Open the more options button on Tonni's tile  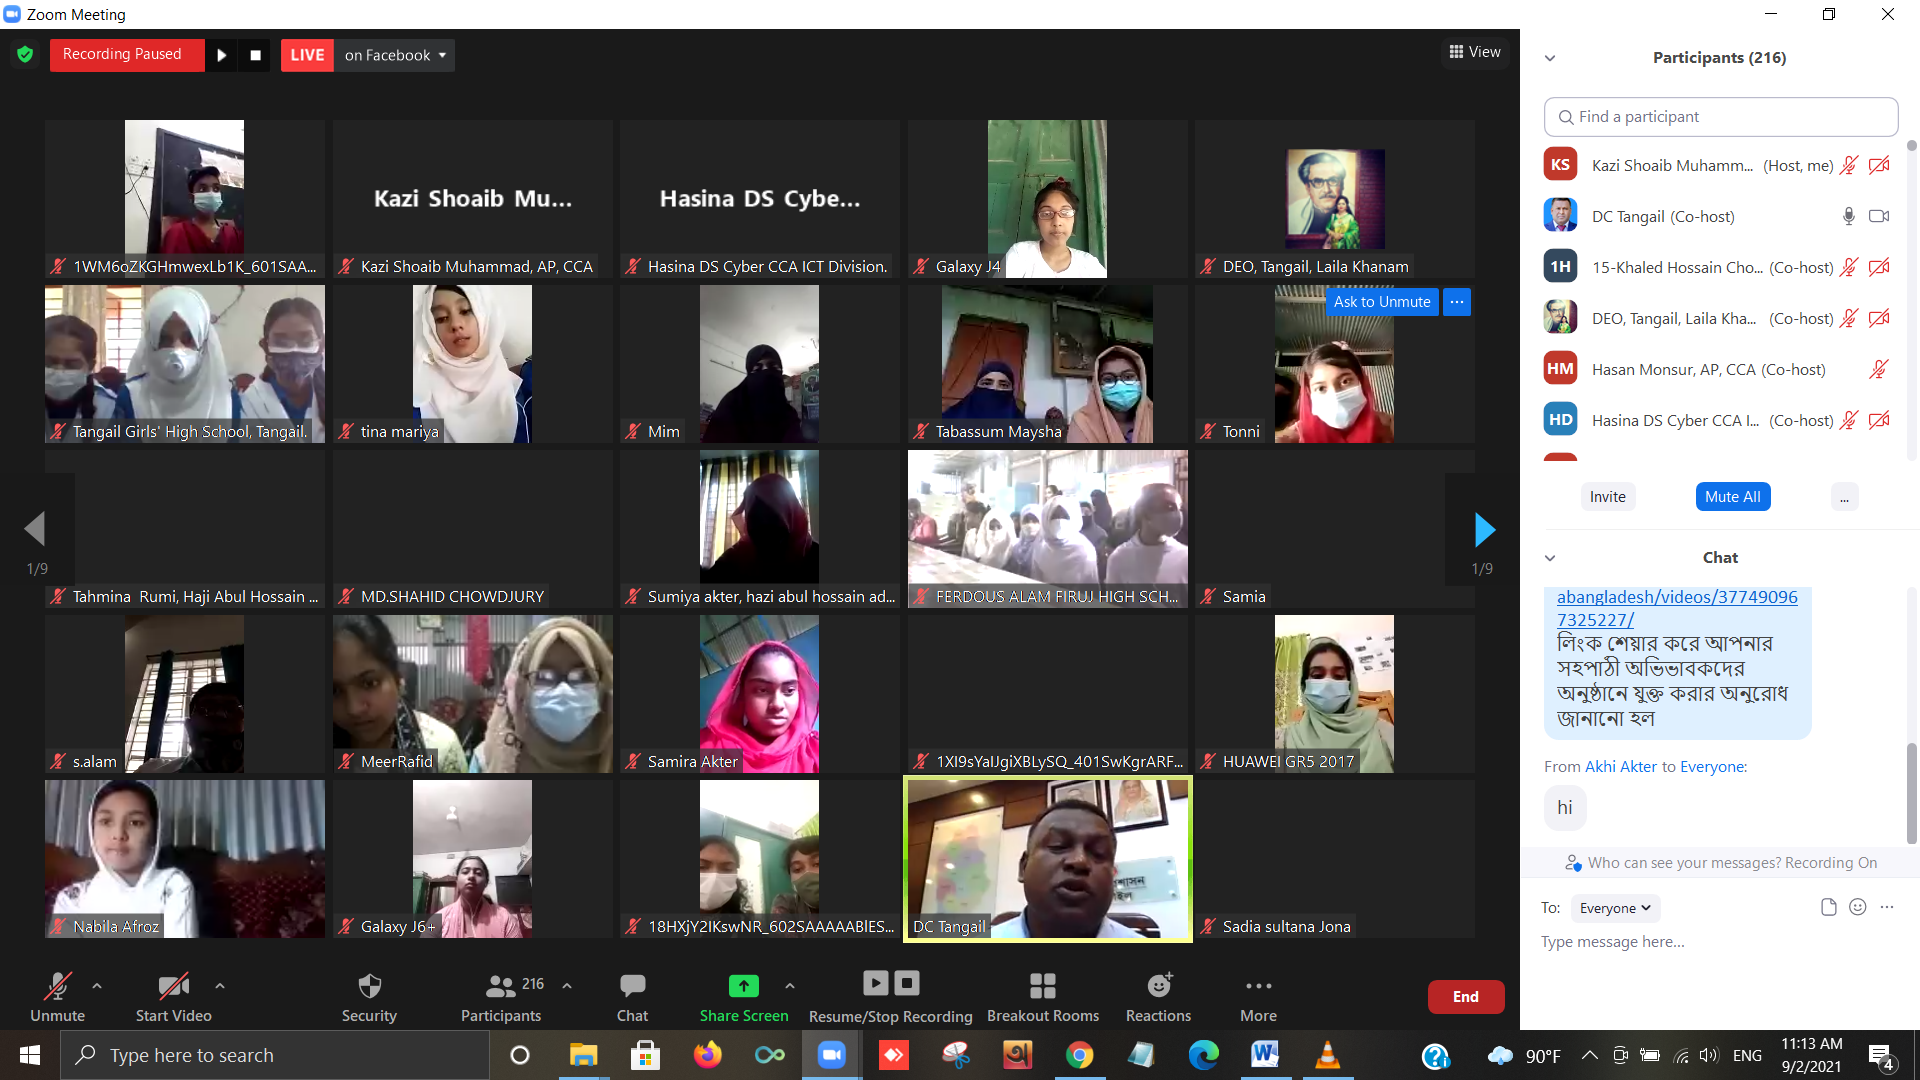pos(1457,302)
